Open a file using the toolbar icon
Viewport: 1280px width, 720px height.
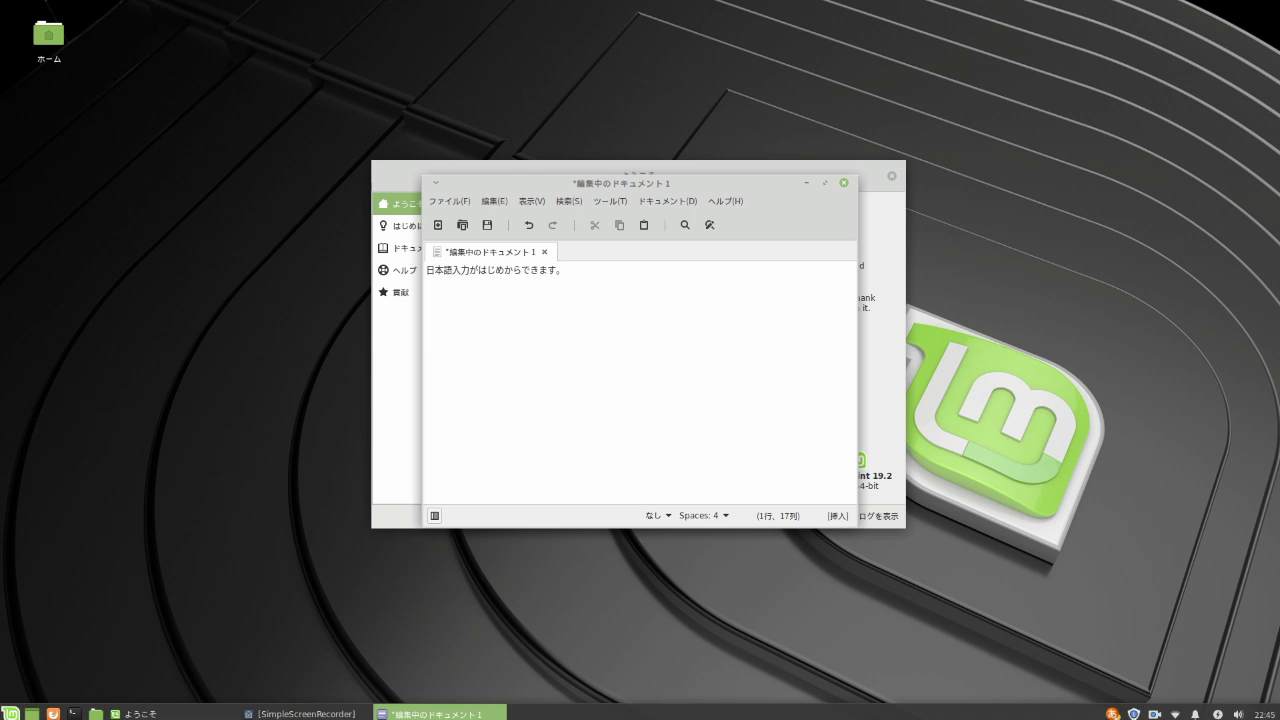(x=462, y=224)
